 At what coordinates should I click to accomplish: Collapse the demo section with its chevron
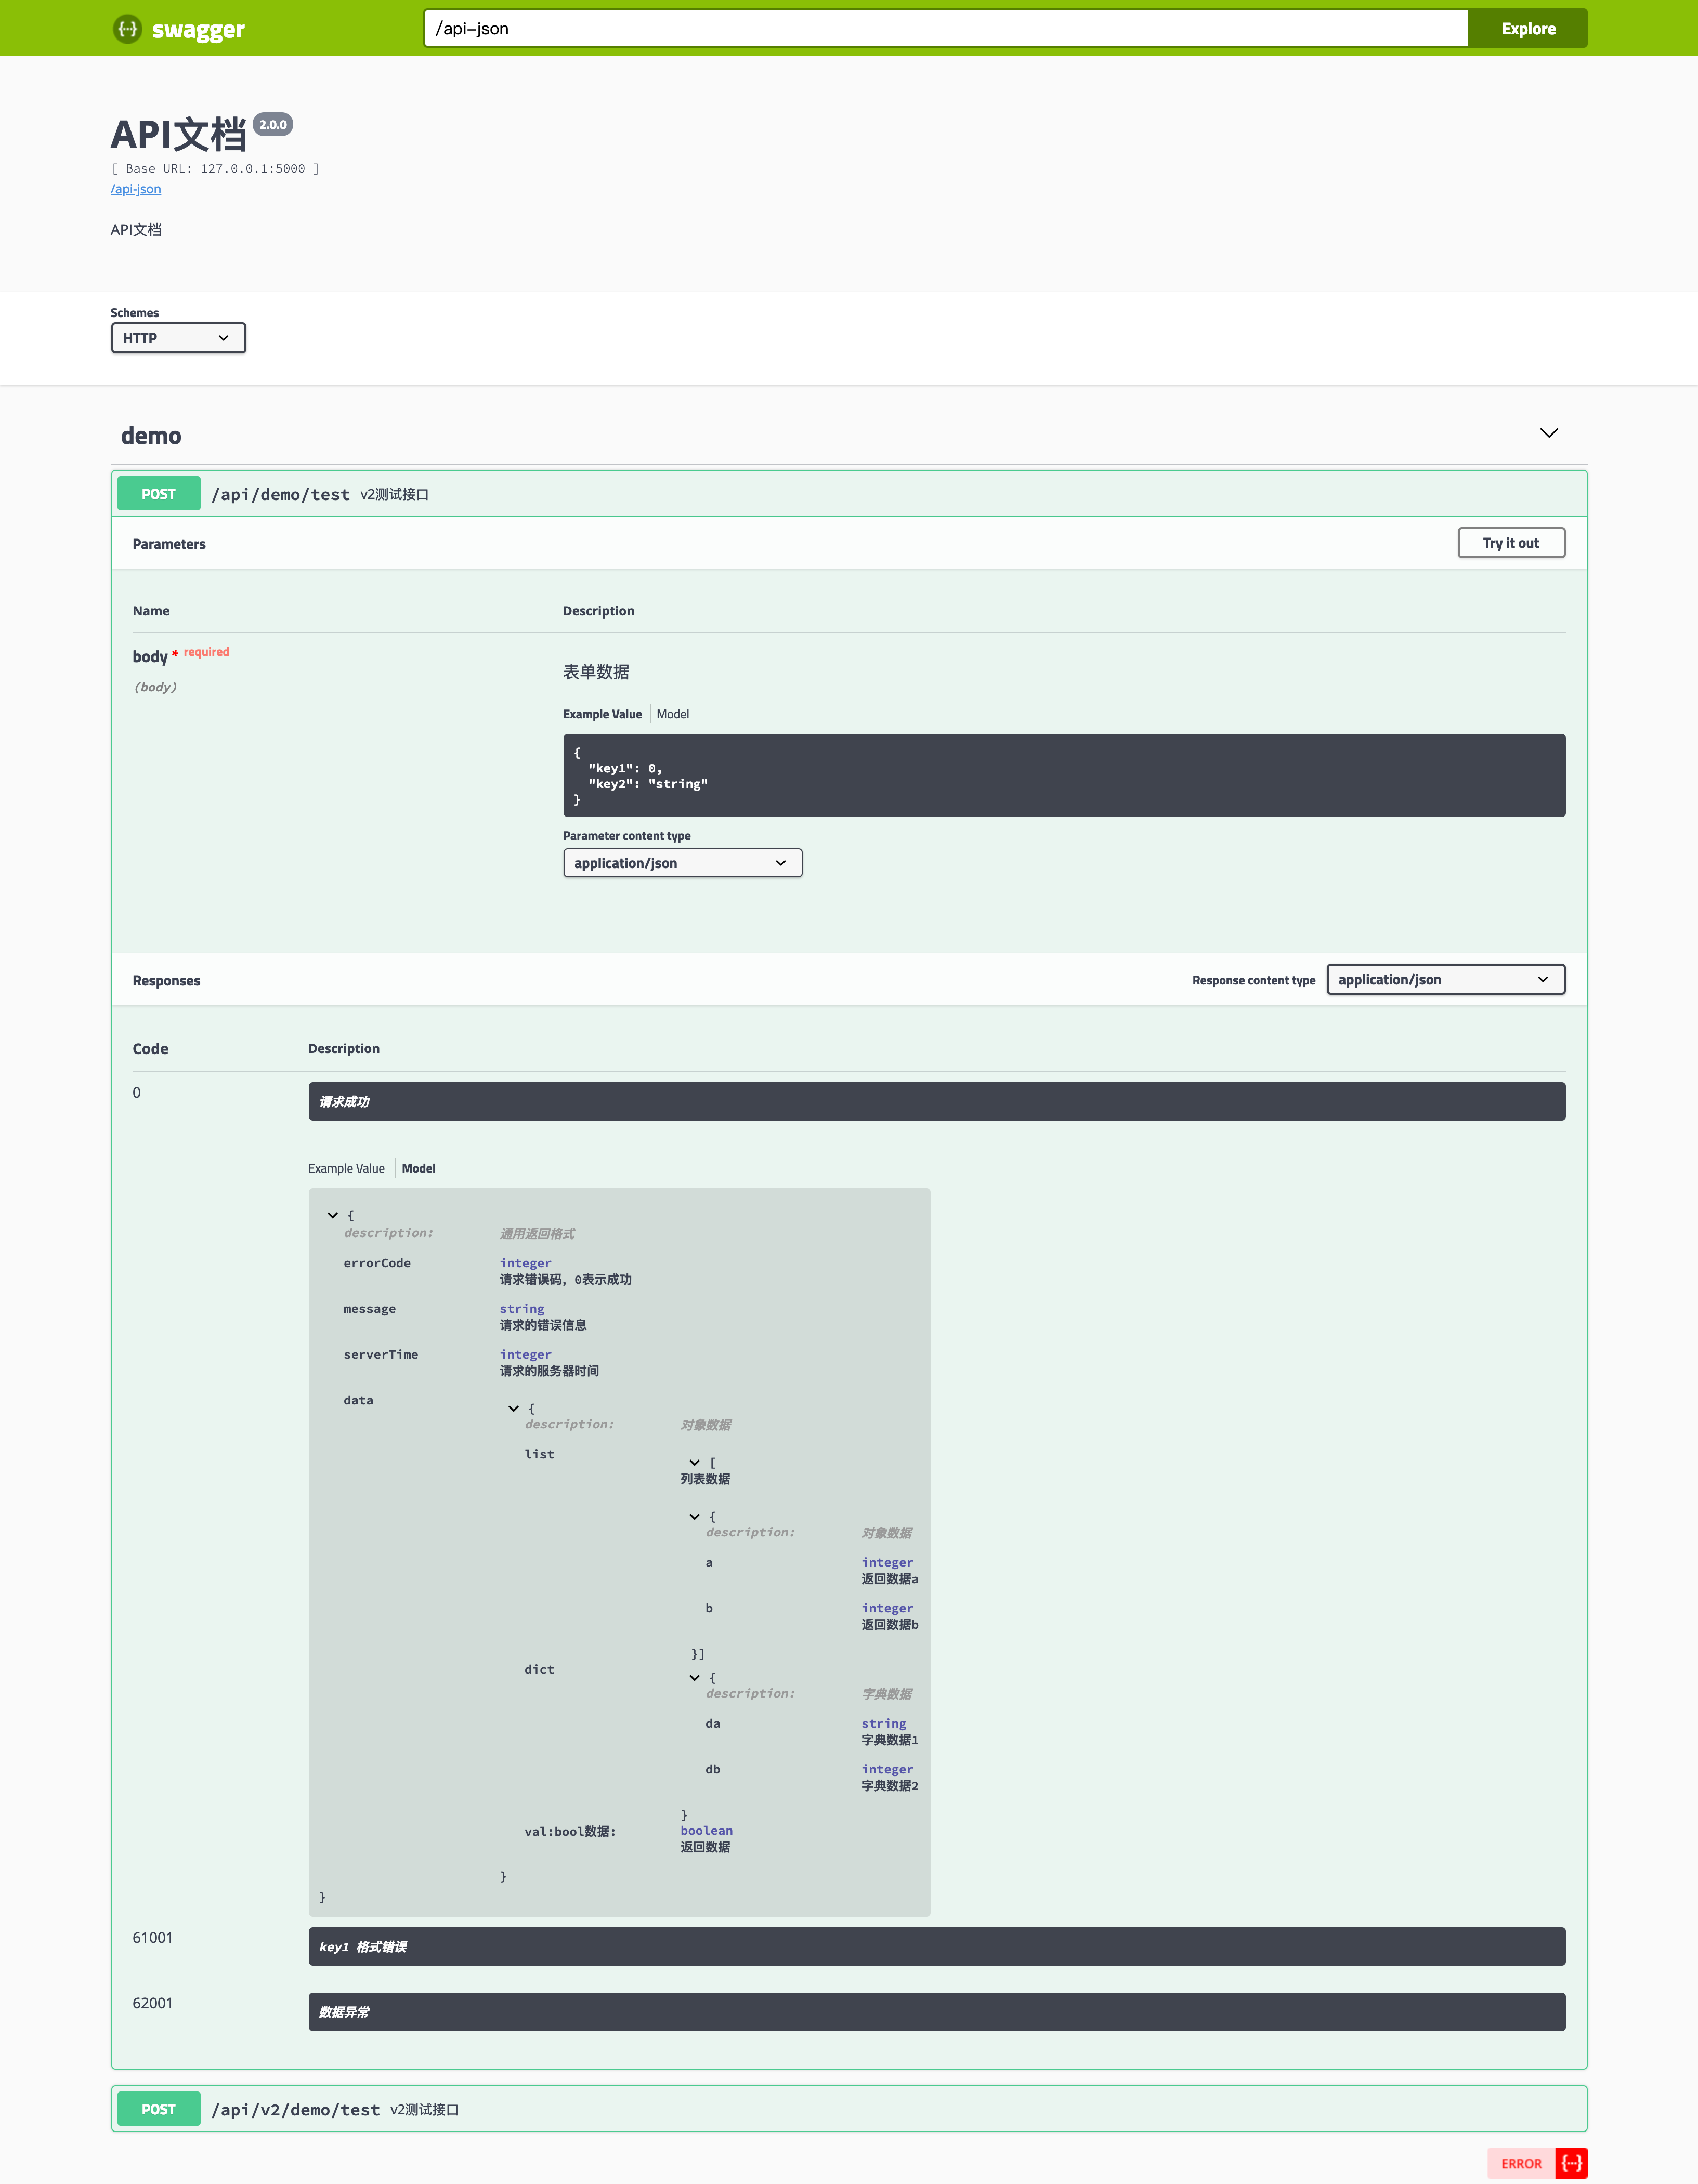click(1548, 433)
